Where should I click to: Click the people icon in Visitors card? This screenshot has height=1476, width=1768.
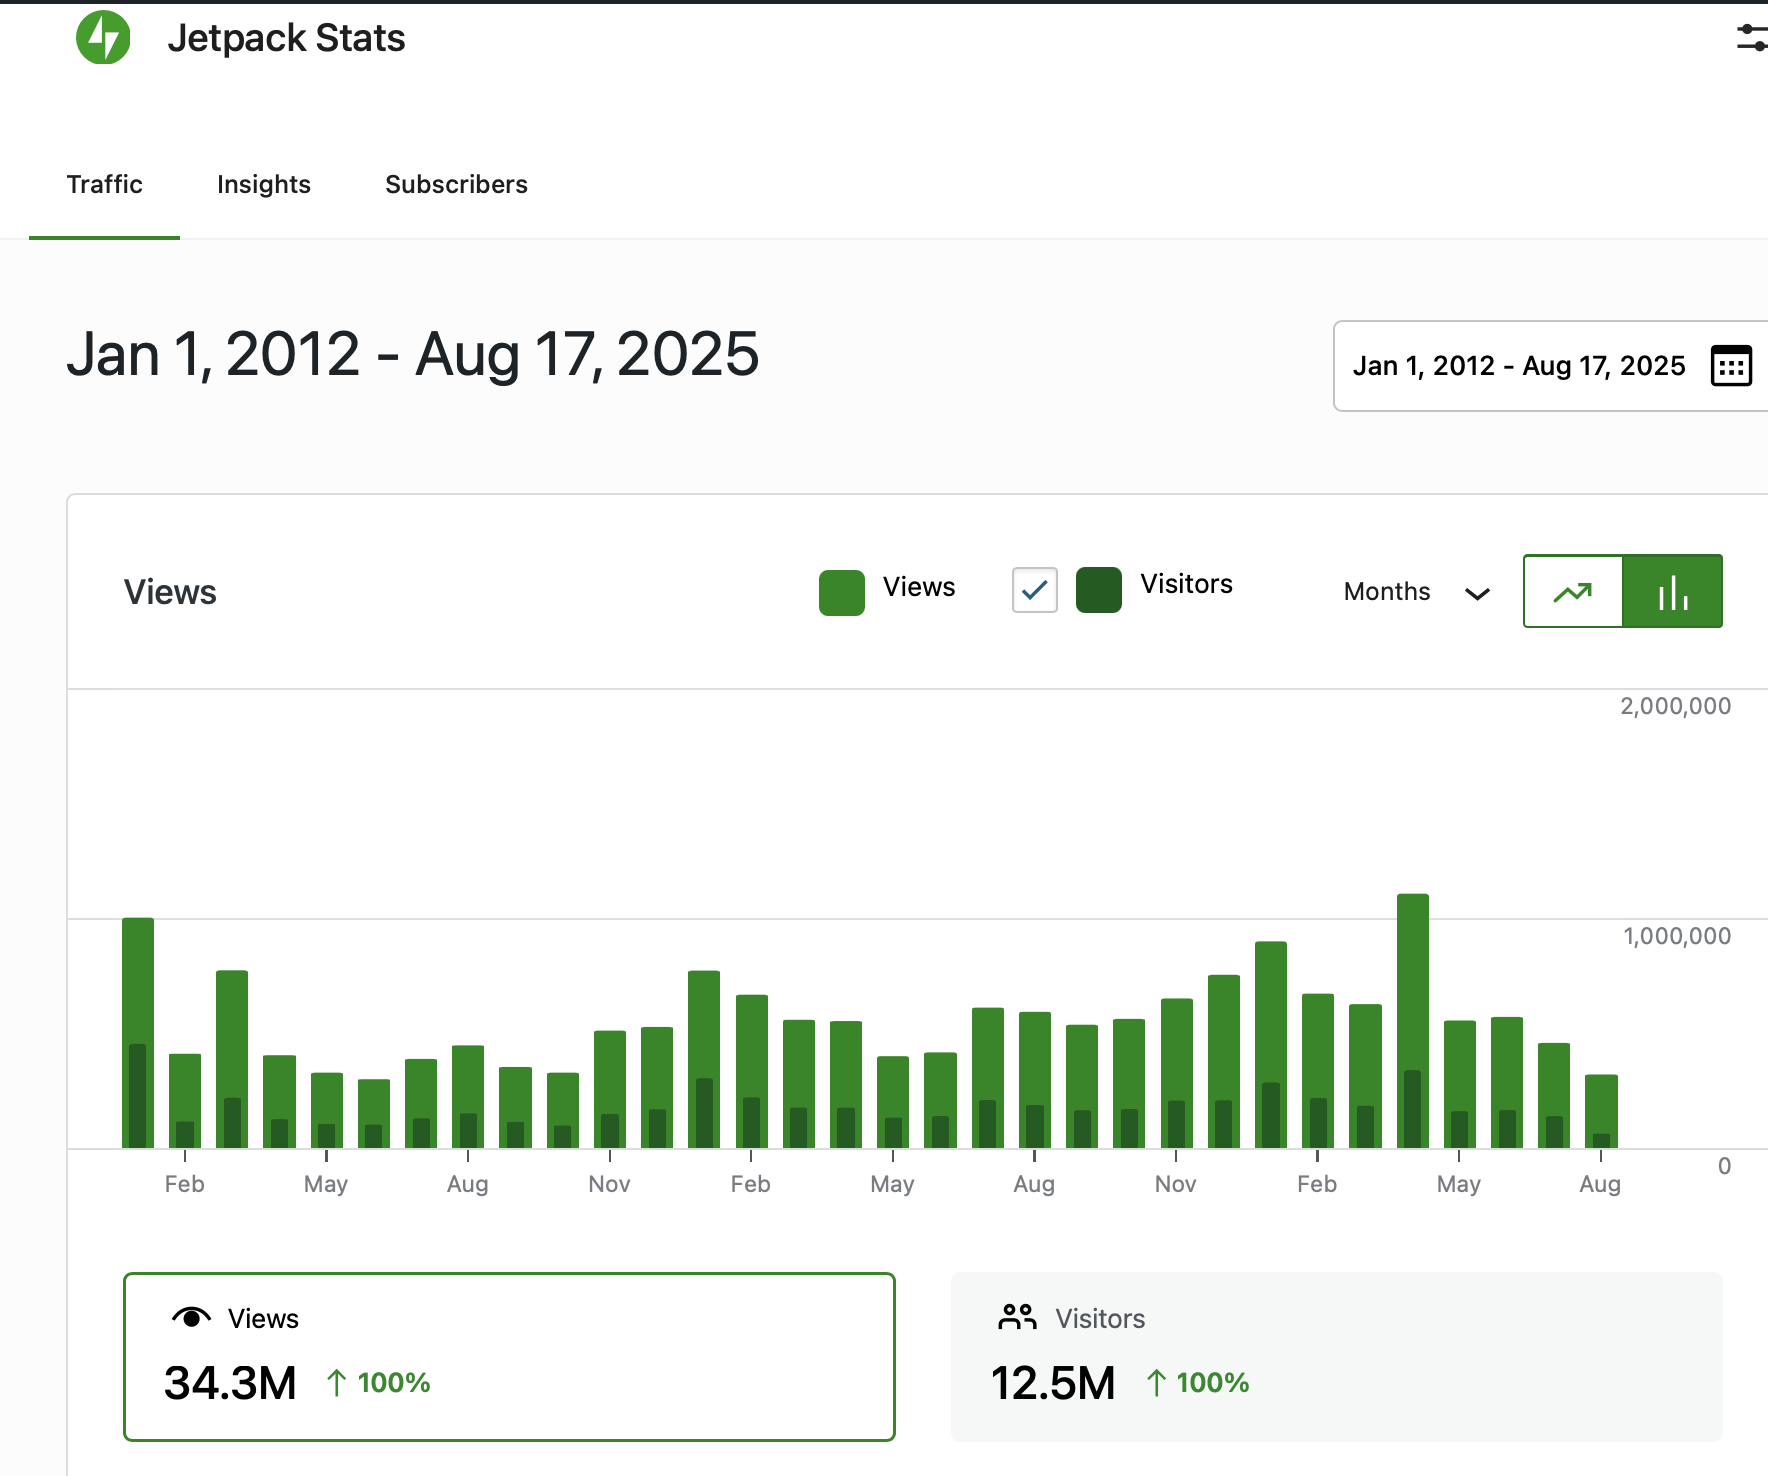click(x=1017, y=1318)
